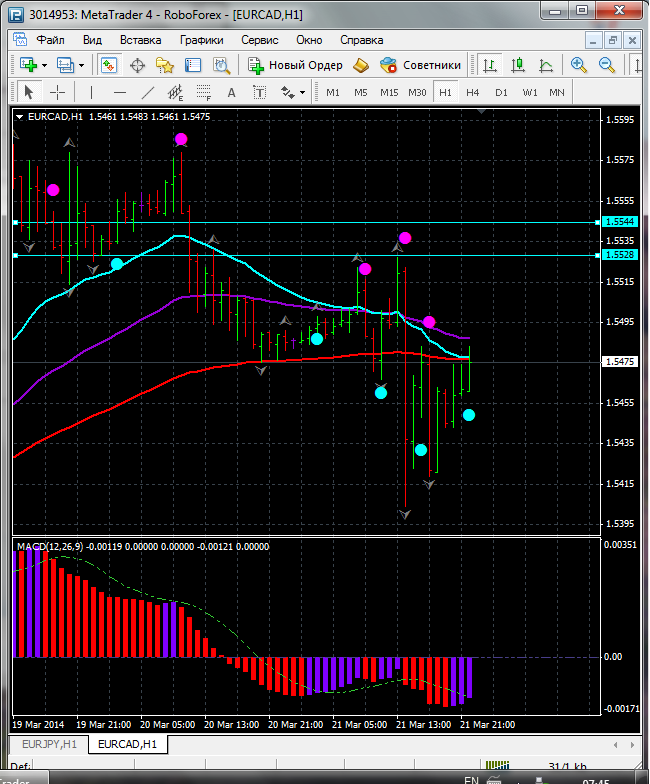
Task: Click the chart menu triangle beside EURCAD,H1
Action: [20, 117]
